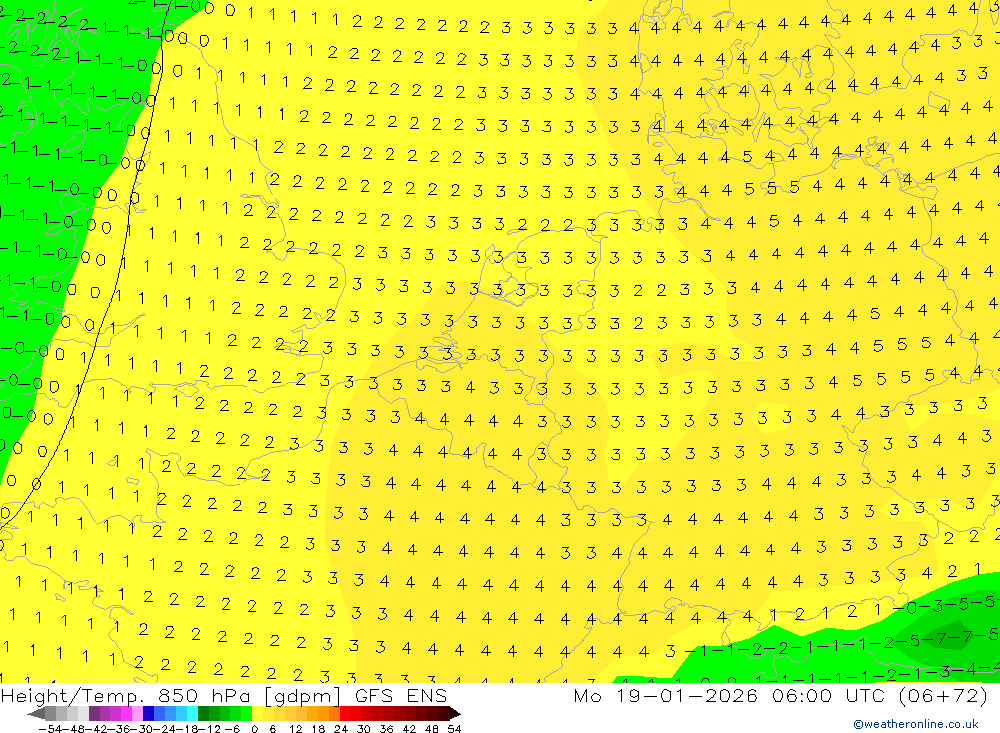The width and height of the screenshot is (1000, 733).
Task: Click the positive 30 legend label
Action: pos(364,729)
